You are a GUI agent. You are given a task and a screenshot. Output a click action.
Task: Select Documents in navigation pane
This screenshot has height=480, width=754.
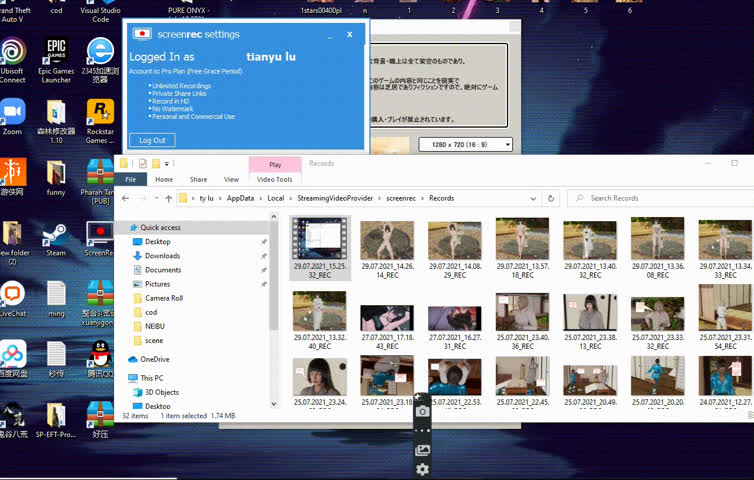click(x=163, y=270)
